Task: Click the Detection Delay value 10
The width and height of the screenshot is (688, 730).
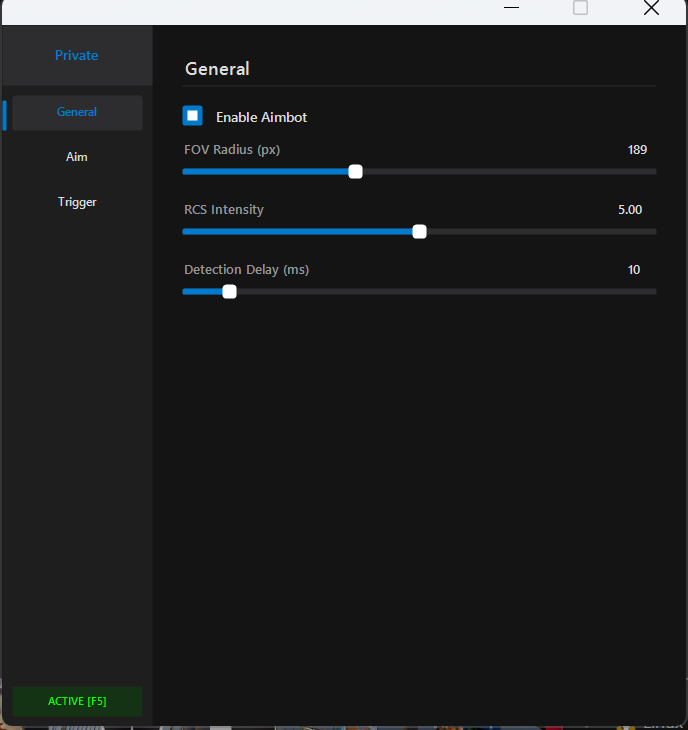Action: pos(633,270)
